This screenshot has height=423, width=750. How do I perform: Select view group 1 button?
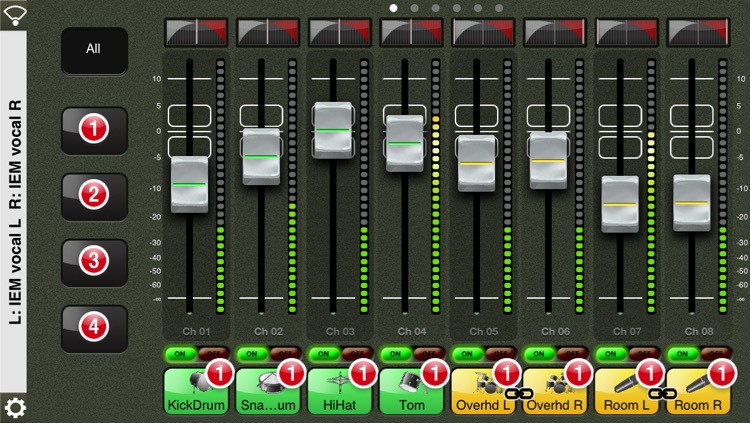(x=94, y=130)
